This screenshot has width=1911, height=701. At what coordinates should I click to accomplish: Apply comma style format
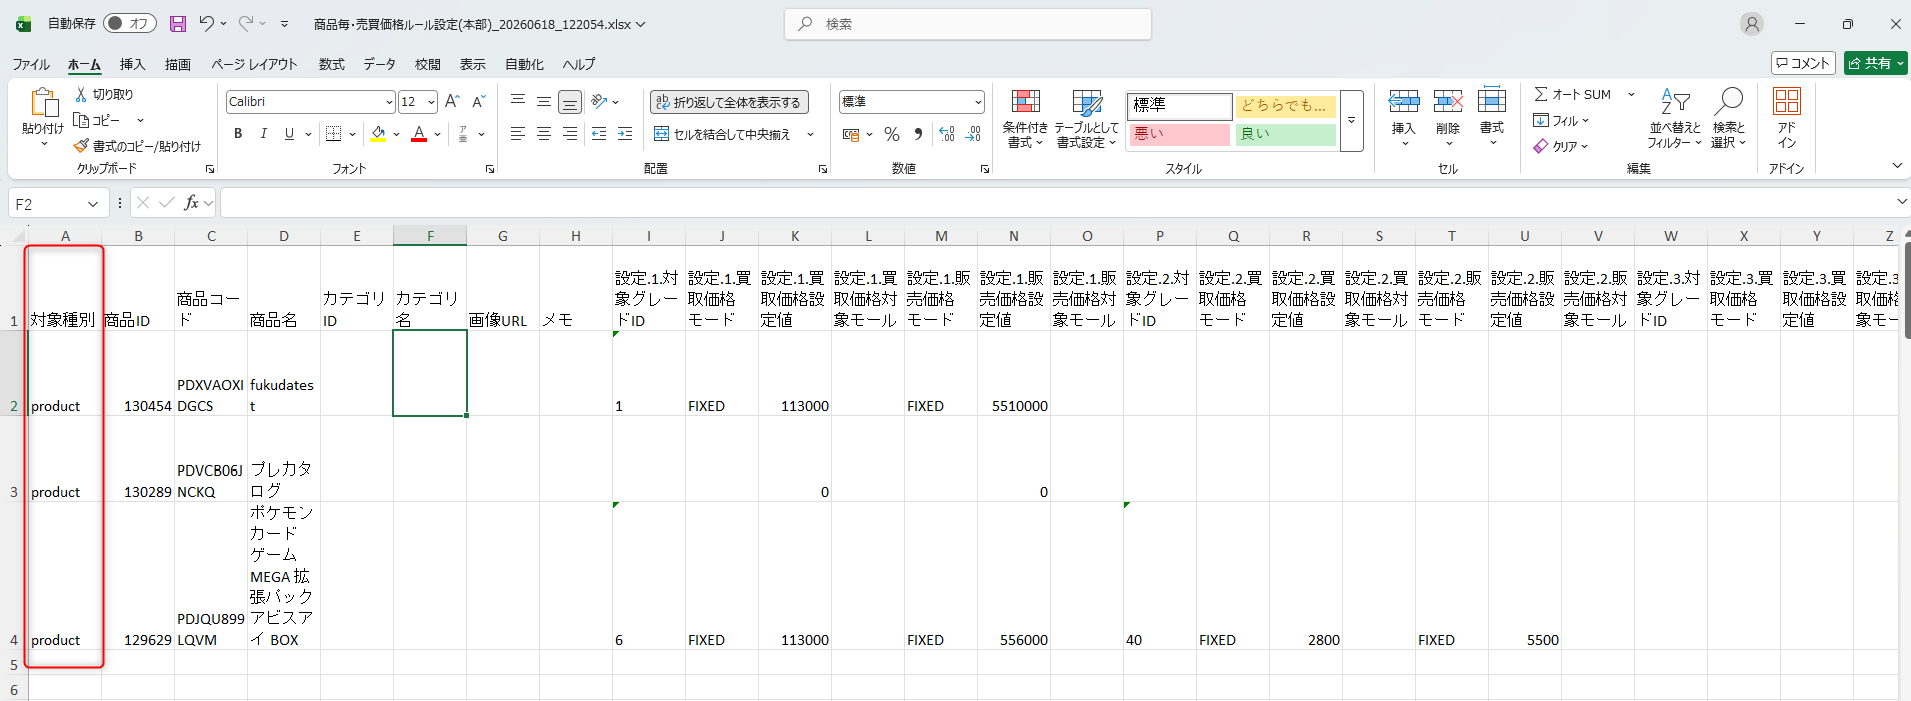[918, 134]
